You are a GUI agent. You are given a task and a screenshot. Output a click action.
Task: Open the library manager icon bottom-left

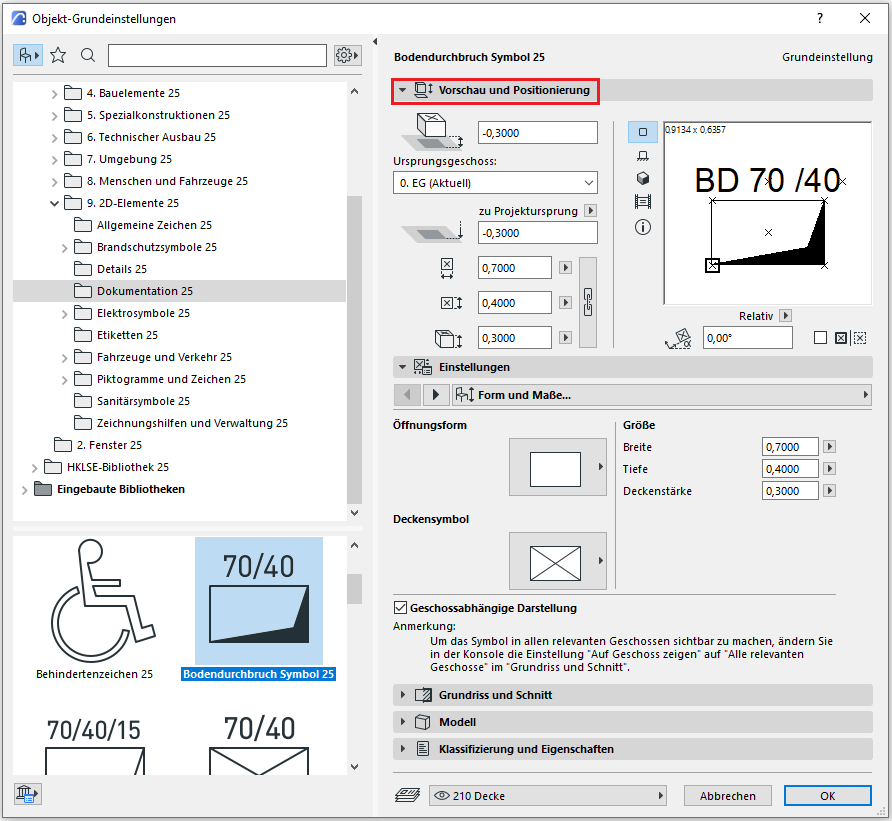(x=27, y=794)
